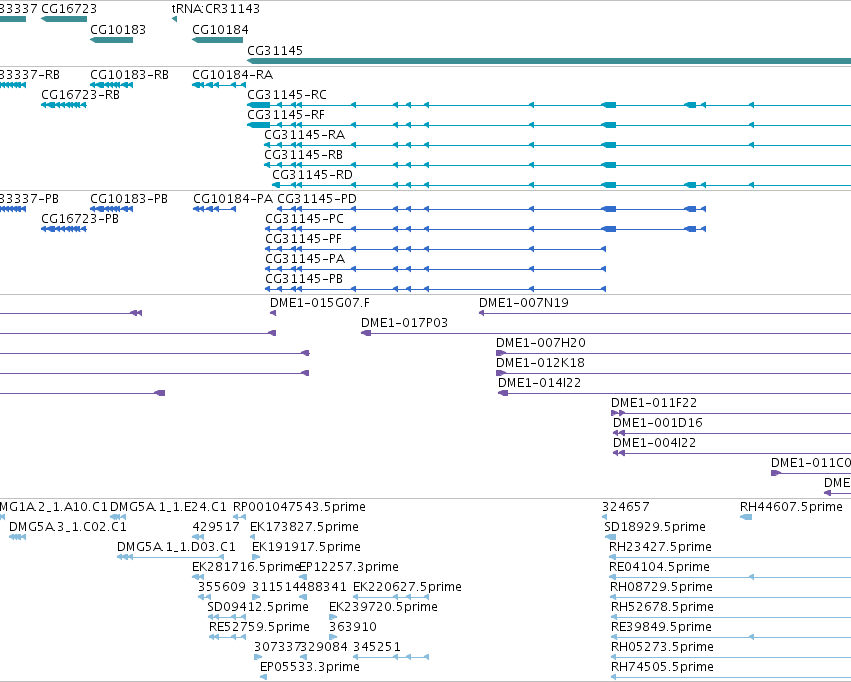Select the CG10184-RA transcript label
The width and height of the screenshot is (851, 682).
[x=232, y=75]
